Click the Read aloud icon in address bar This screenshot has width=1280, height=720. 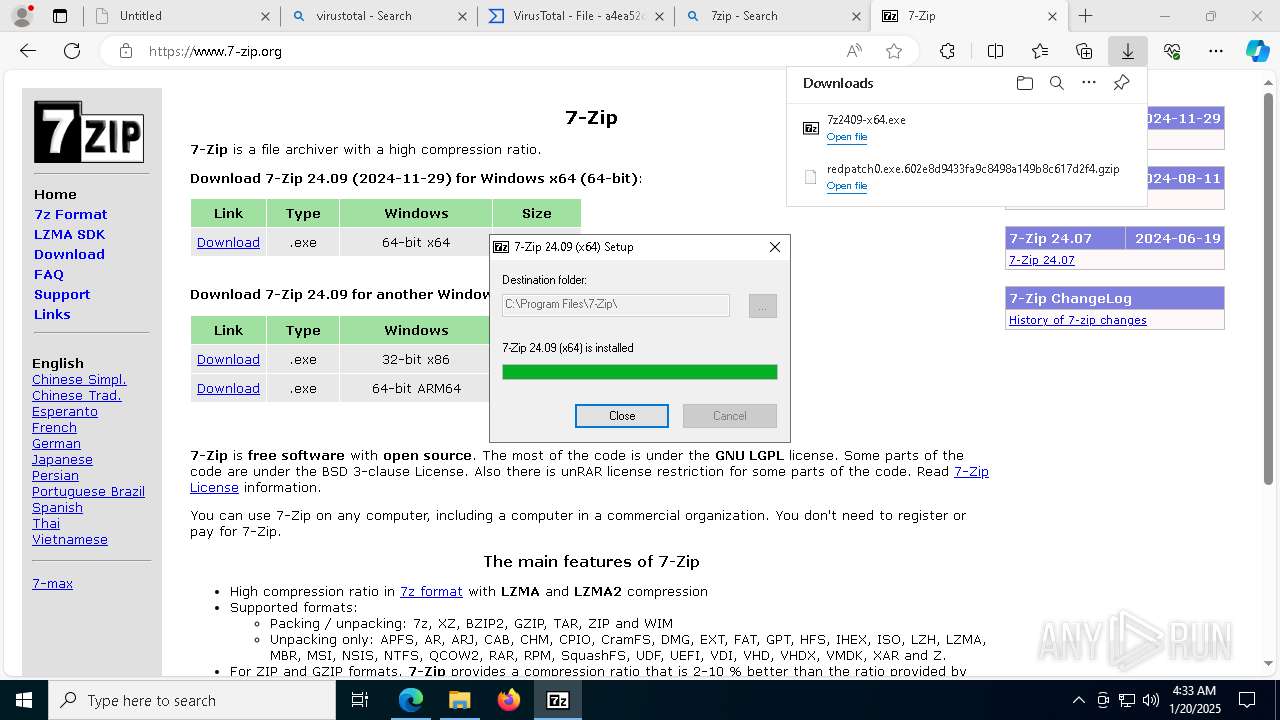[854, 51]
